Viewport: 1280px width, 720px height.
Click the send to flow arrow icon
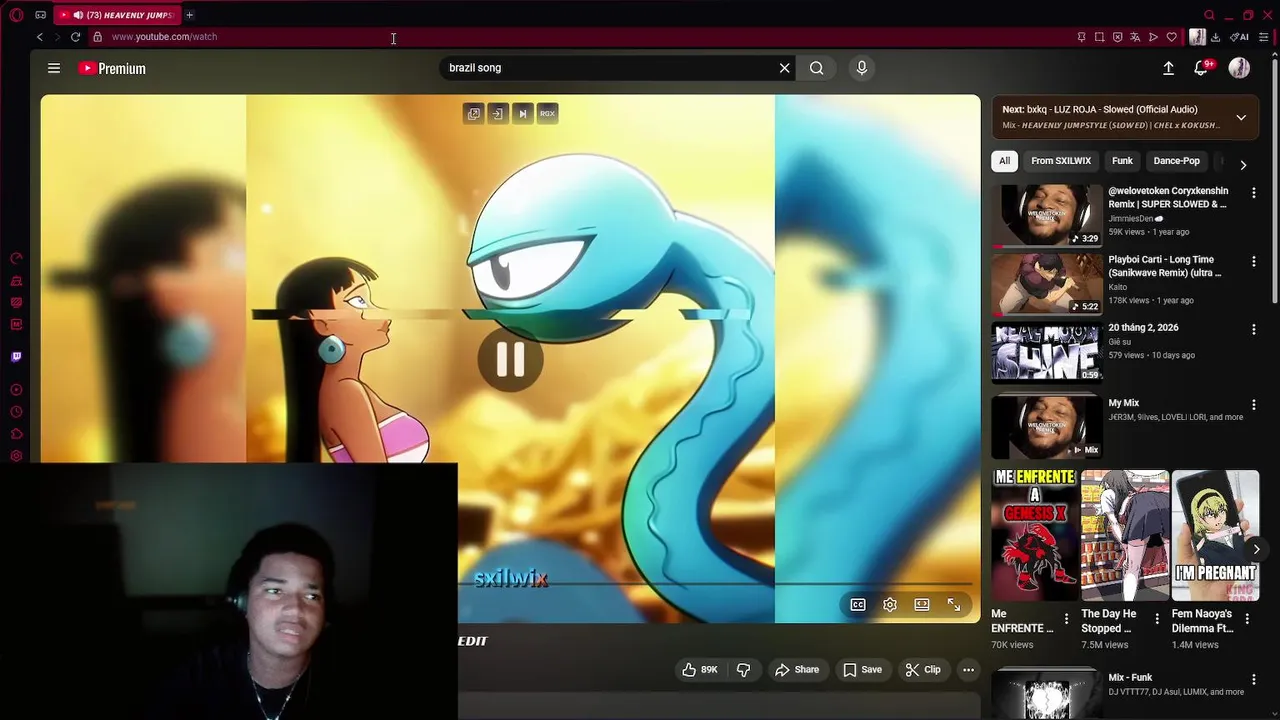click(1153, 37)
